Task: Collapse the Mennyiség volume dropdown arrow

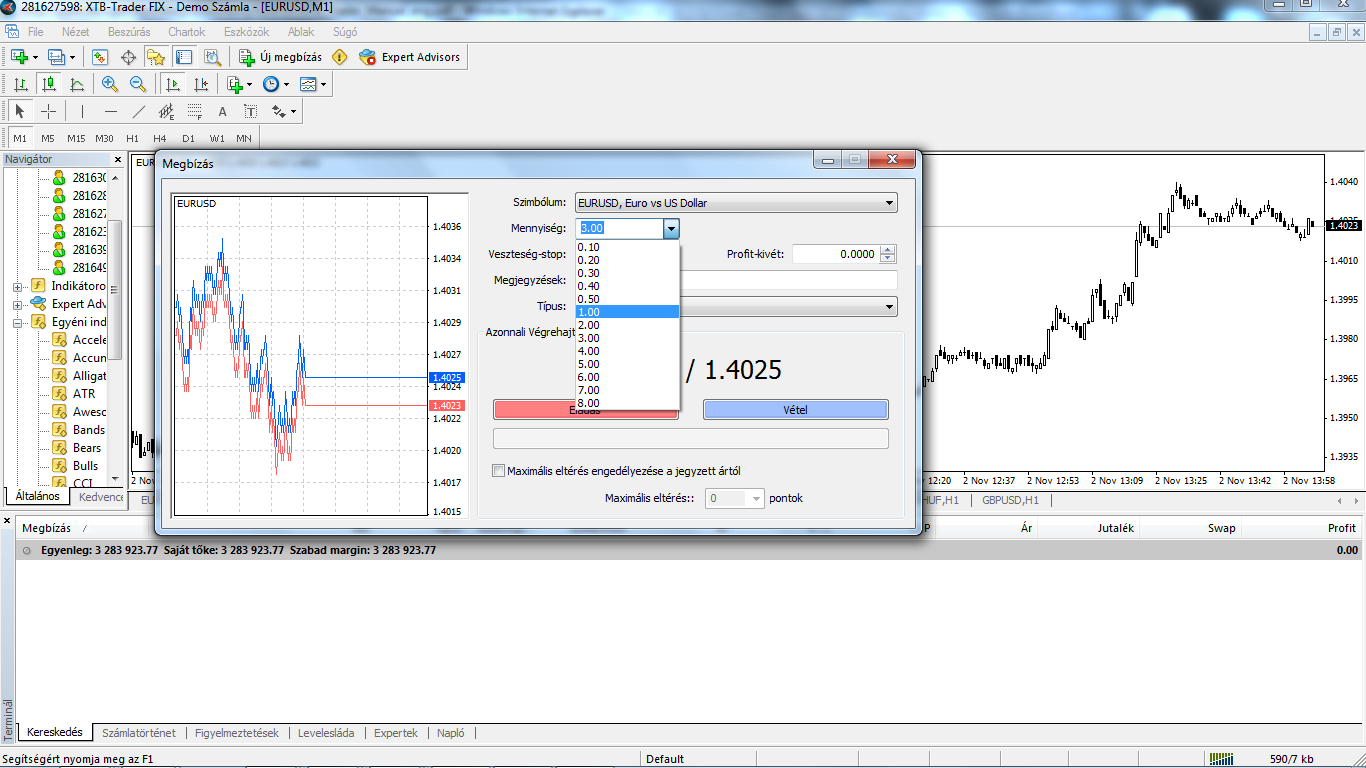Action: point(671,229)
